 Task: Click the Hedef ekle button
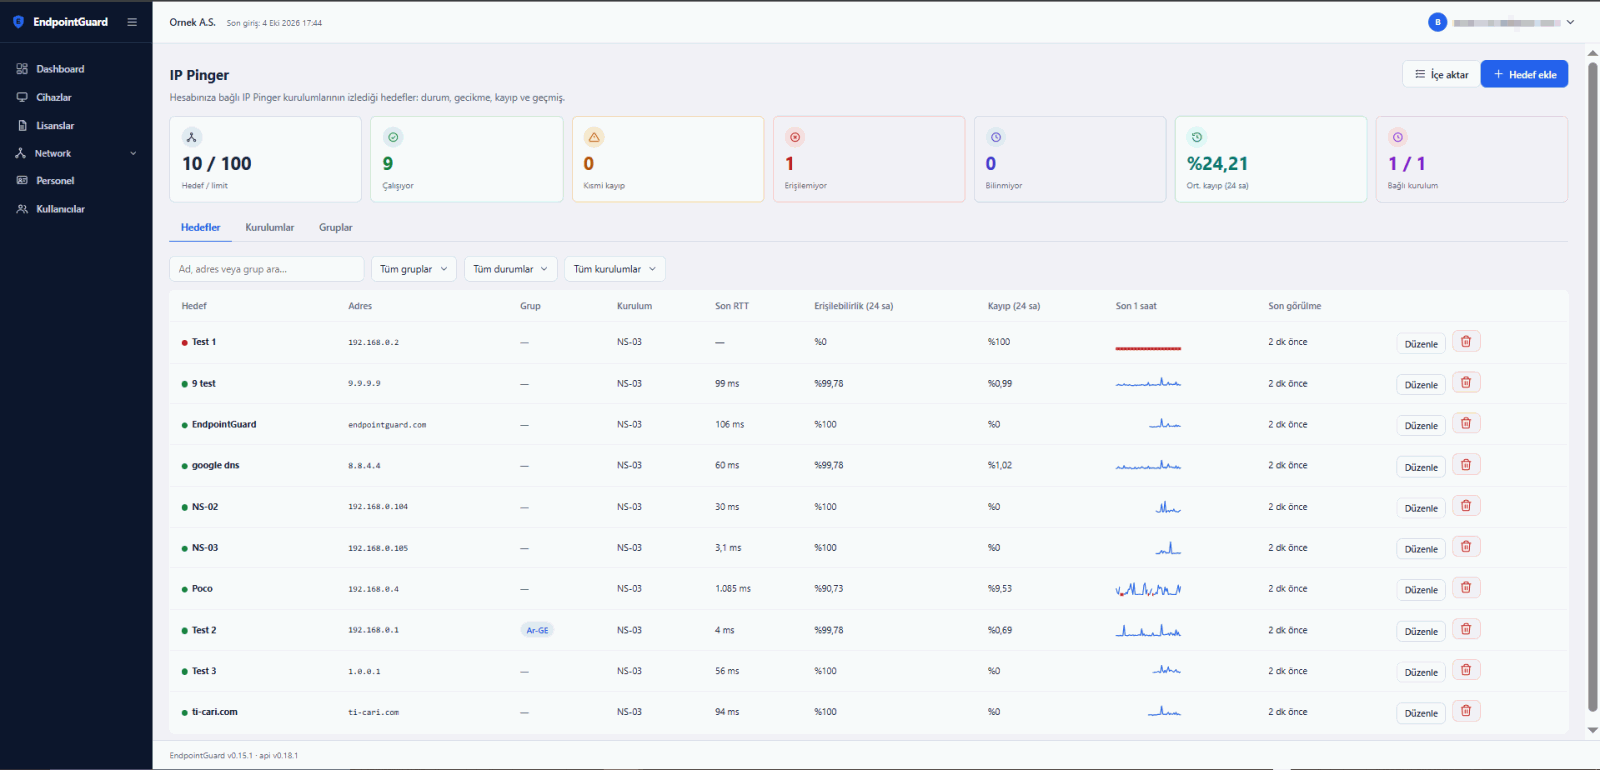click(x=1524, y=74)
